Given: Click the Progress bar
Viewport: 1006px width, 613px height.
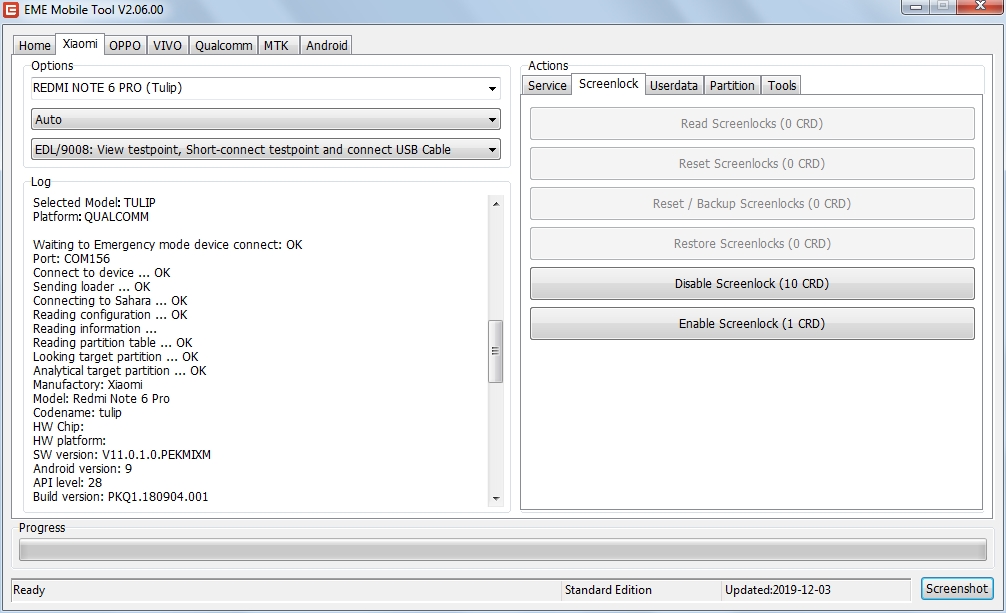Looking at the screenshot, I should pos(502,550).
